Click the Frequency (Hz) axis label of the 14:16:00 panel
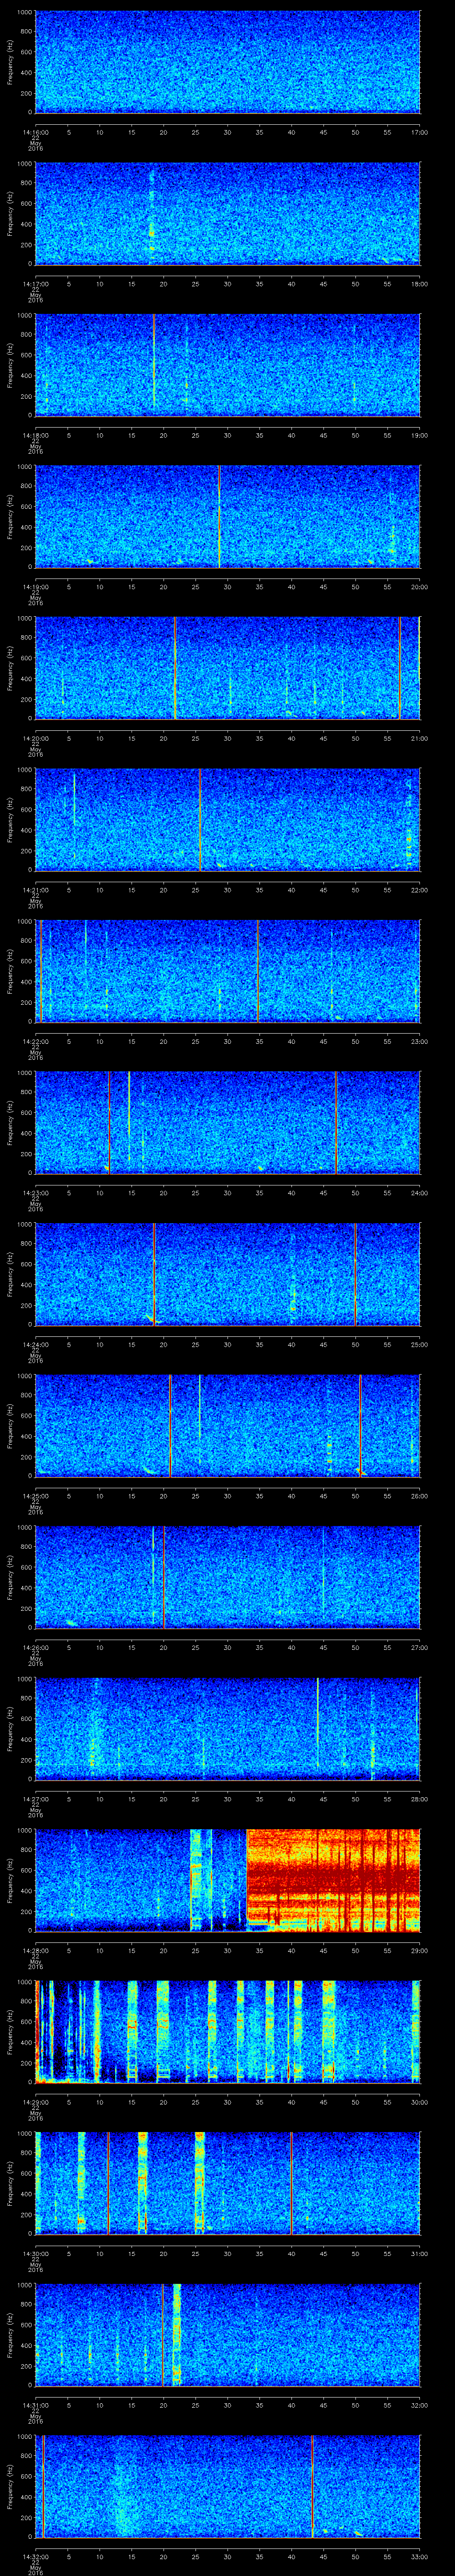This screenshot has width=455, height=2576. coord(10,63)
